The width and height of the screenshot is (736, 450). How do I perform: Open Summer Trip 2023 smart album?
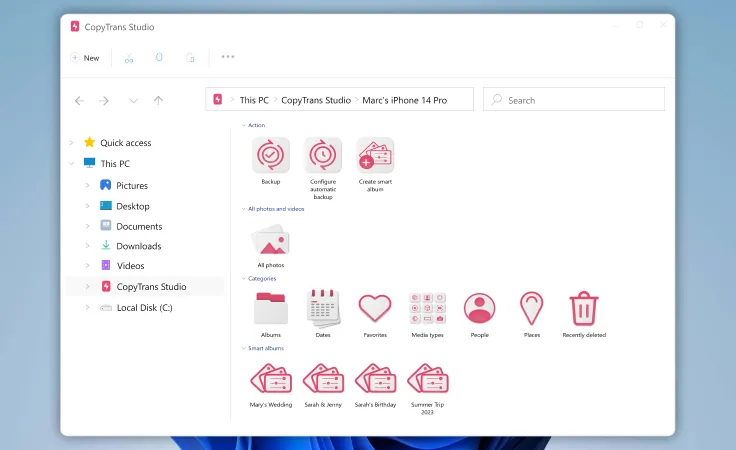[x=428, y=378]
